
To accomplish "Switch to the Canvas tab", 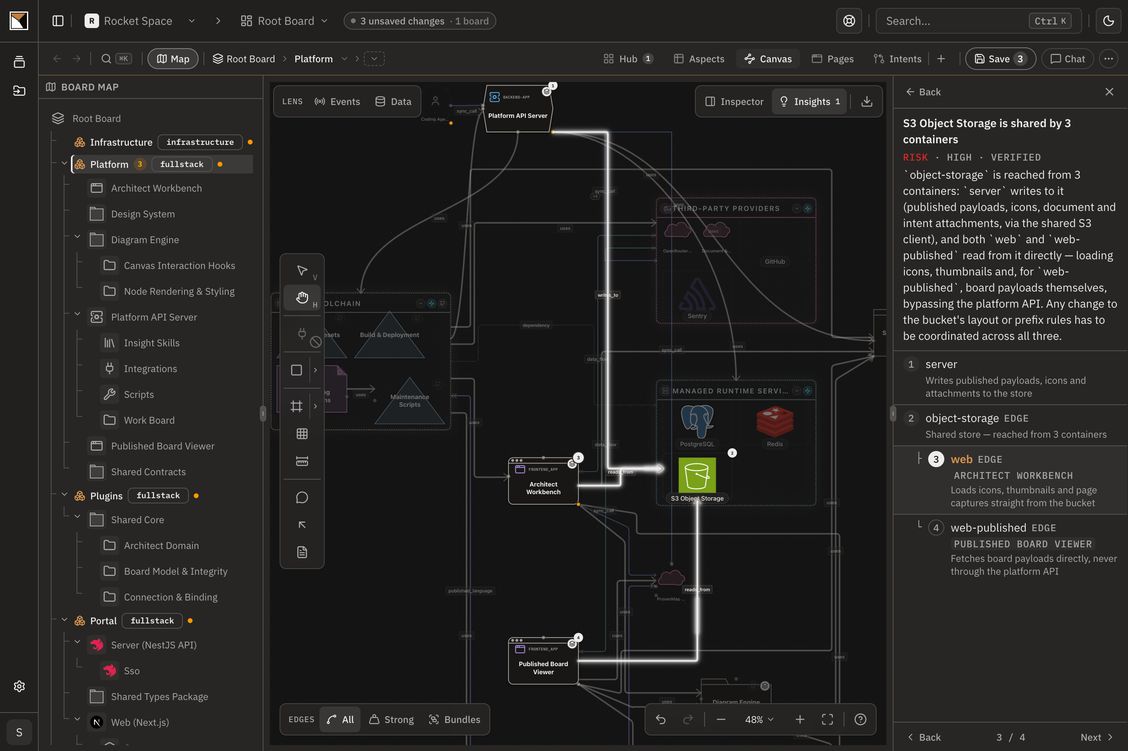I will click(x=768, y=58).
